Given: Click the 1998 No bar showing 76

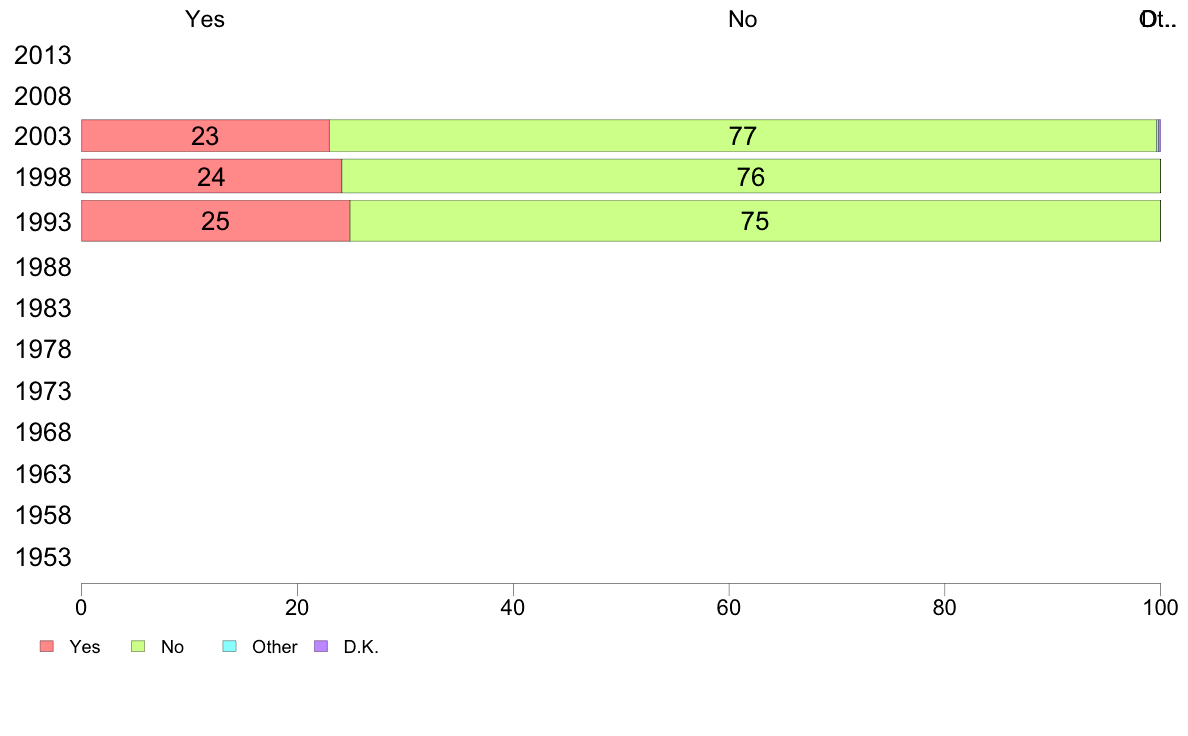Looking at the screenshot, I should point(750,177).
